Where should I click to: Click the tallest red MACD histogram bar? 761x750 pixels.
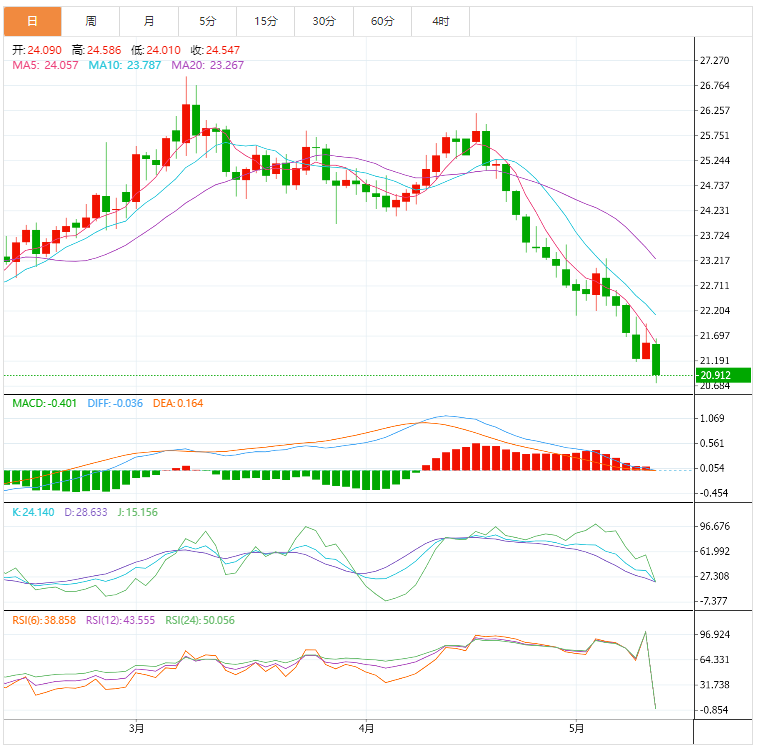pyautogui.click(x=476, y=457)
